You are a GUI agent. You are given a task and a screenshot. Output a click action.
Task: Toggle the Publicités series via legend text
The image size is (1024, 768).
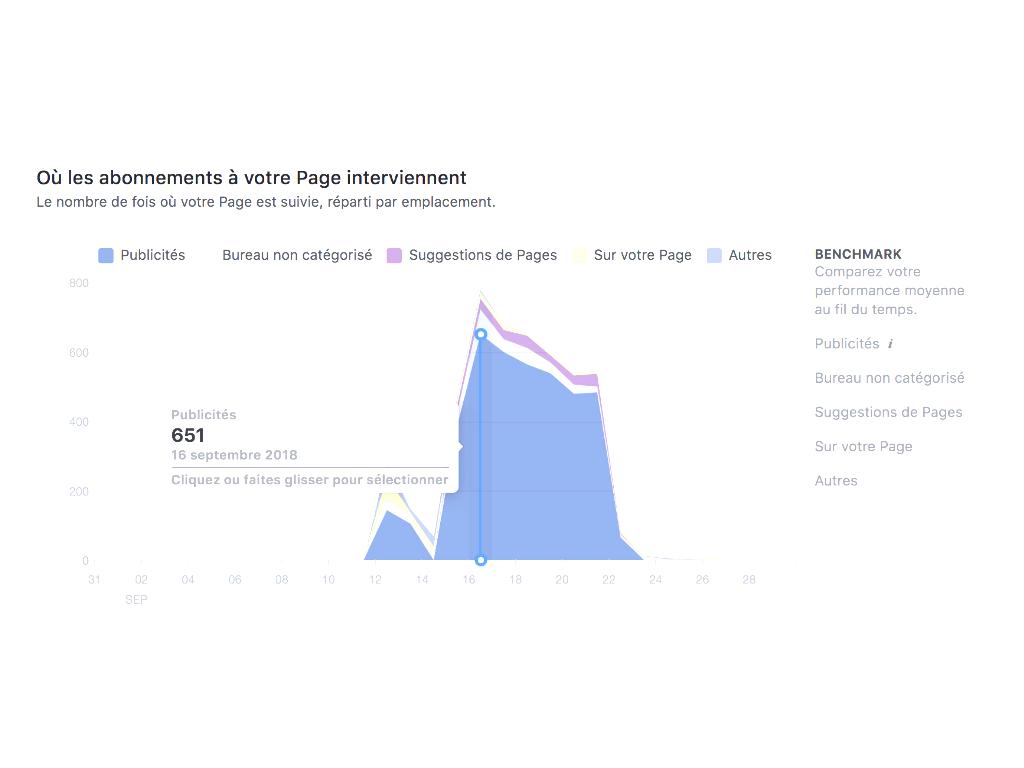coord(153,255)
